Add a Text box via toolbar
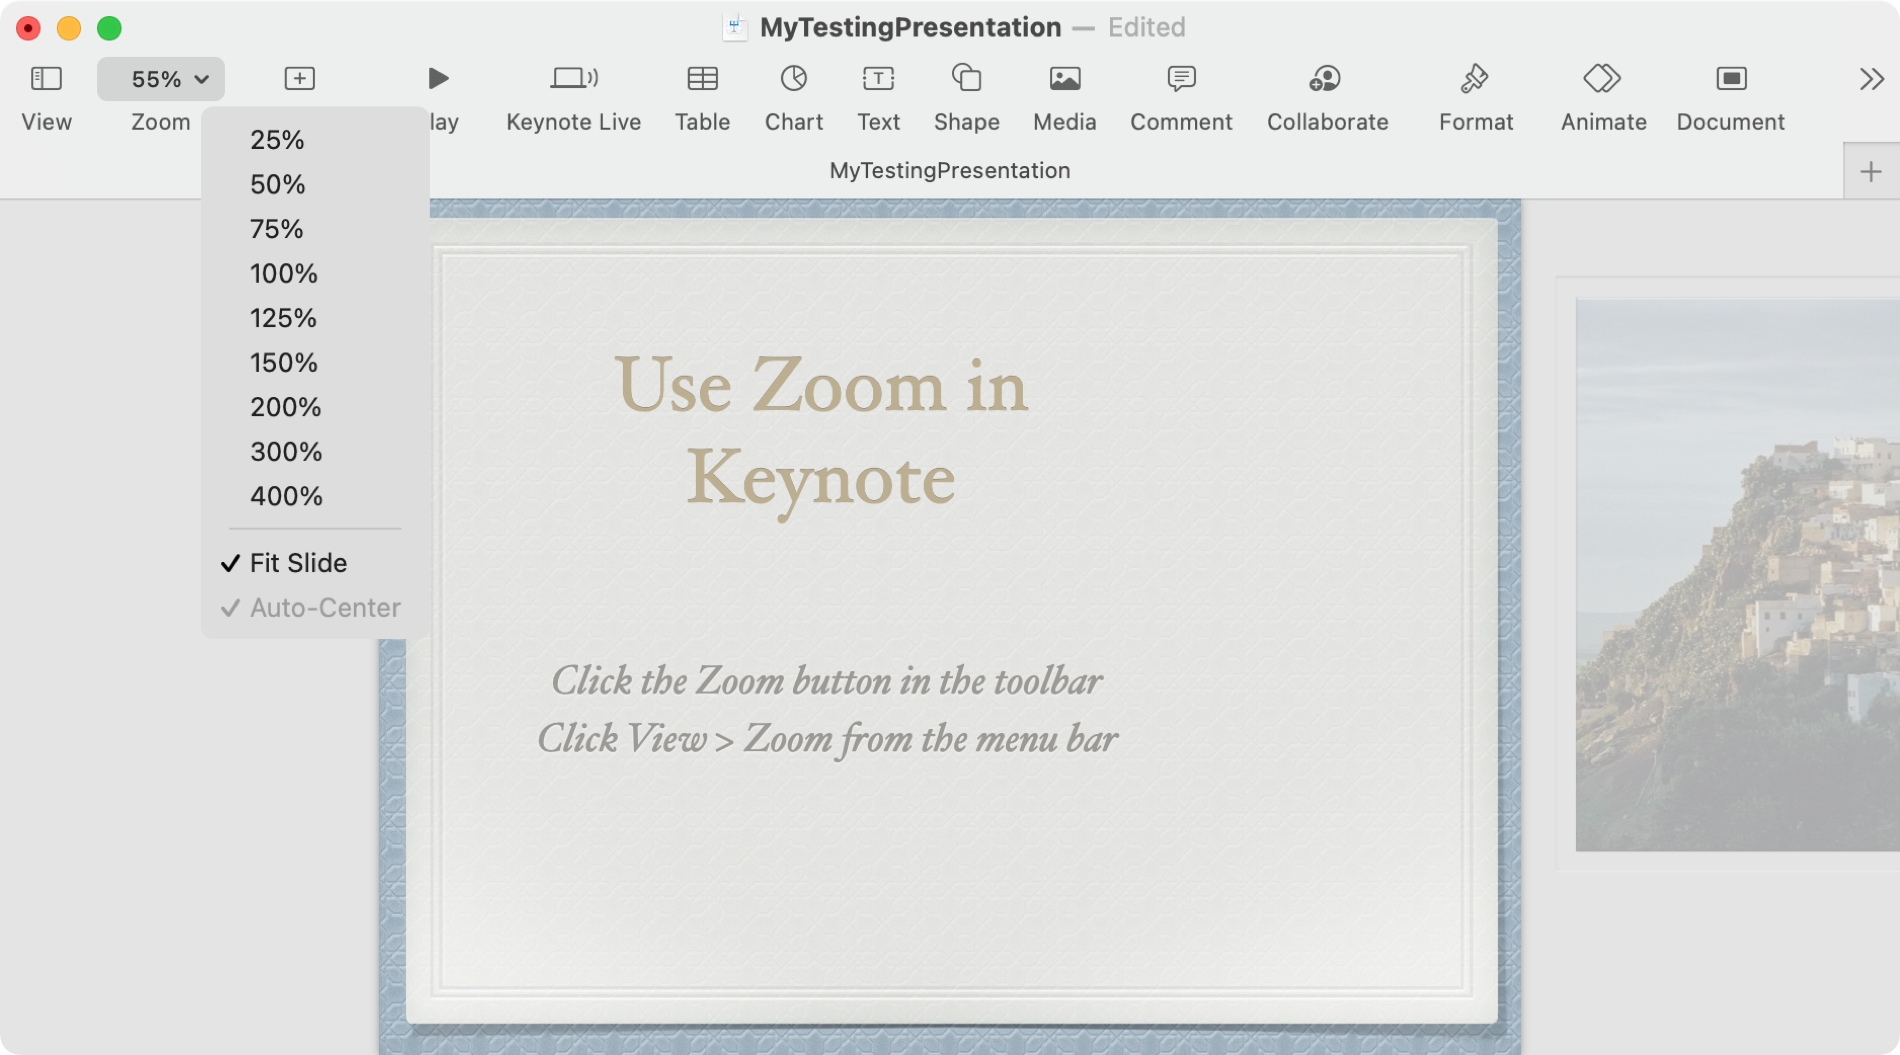 [878, 78]
